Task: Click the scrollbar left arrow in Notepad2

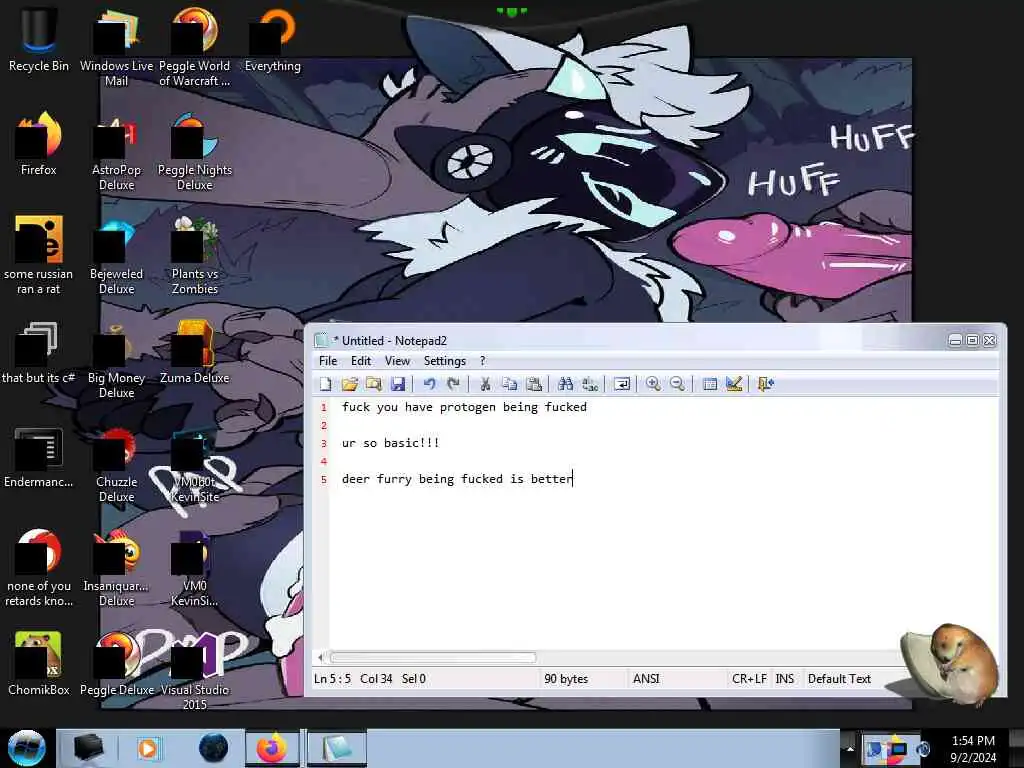Action: pyautogui.click(x=321, y=658)
